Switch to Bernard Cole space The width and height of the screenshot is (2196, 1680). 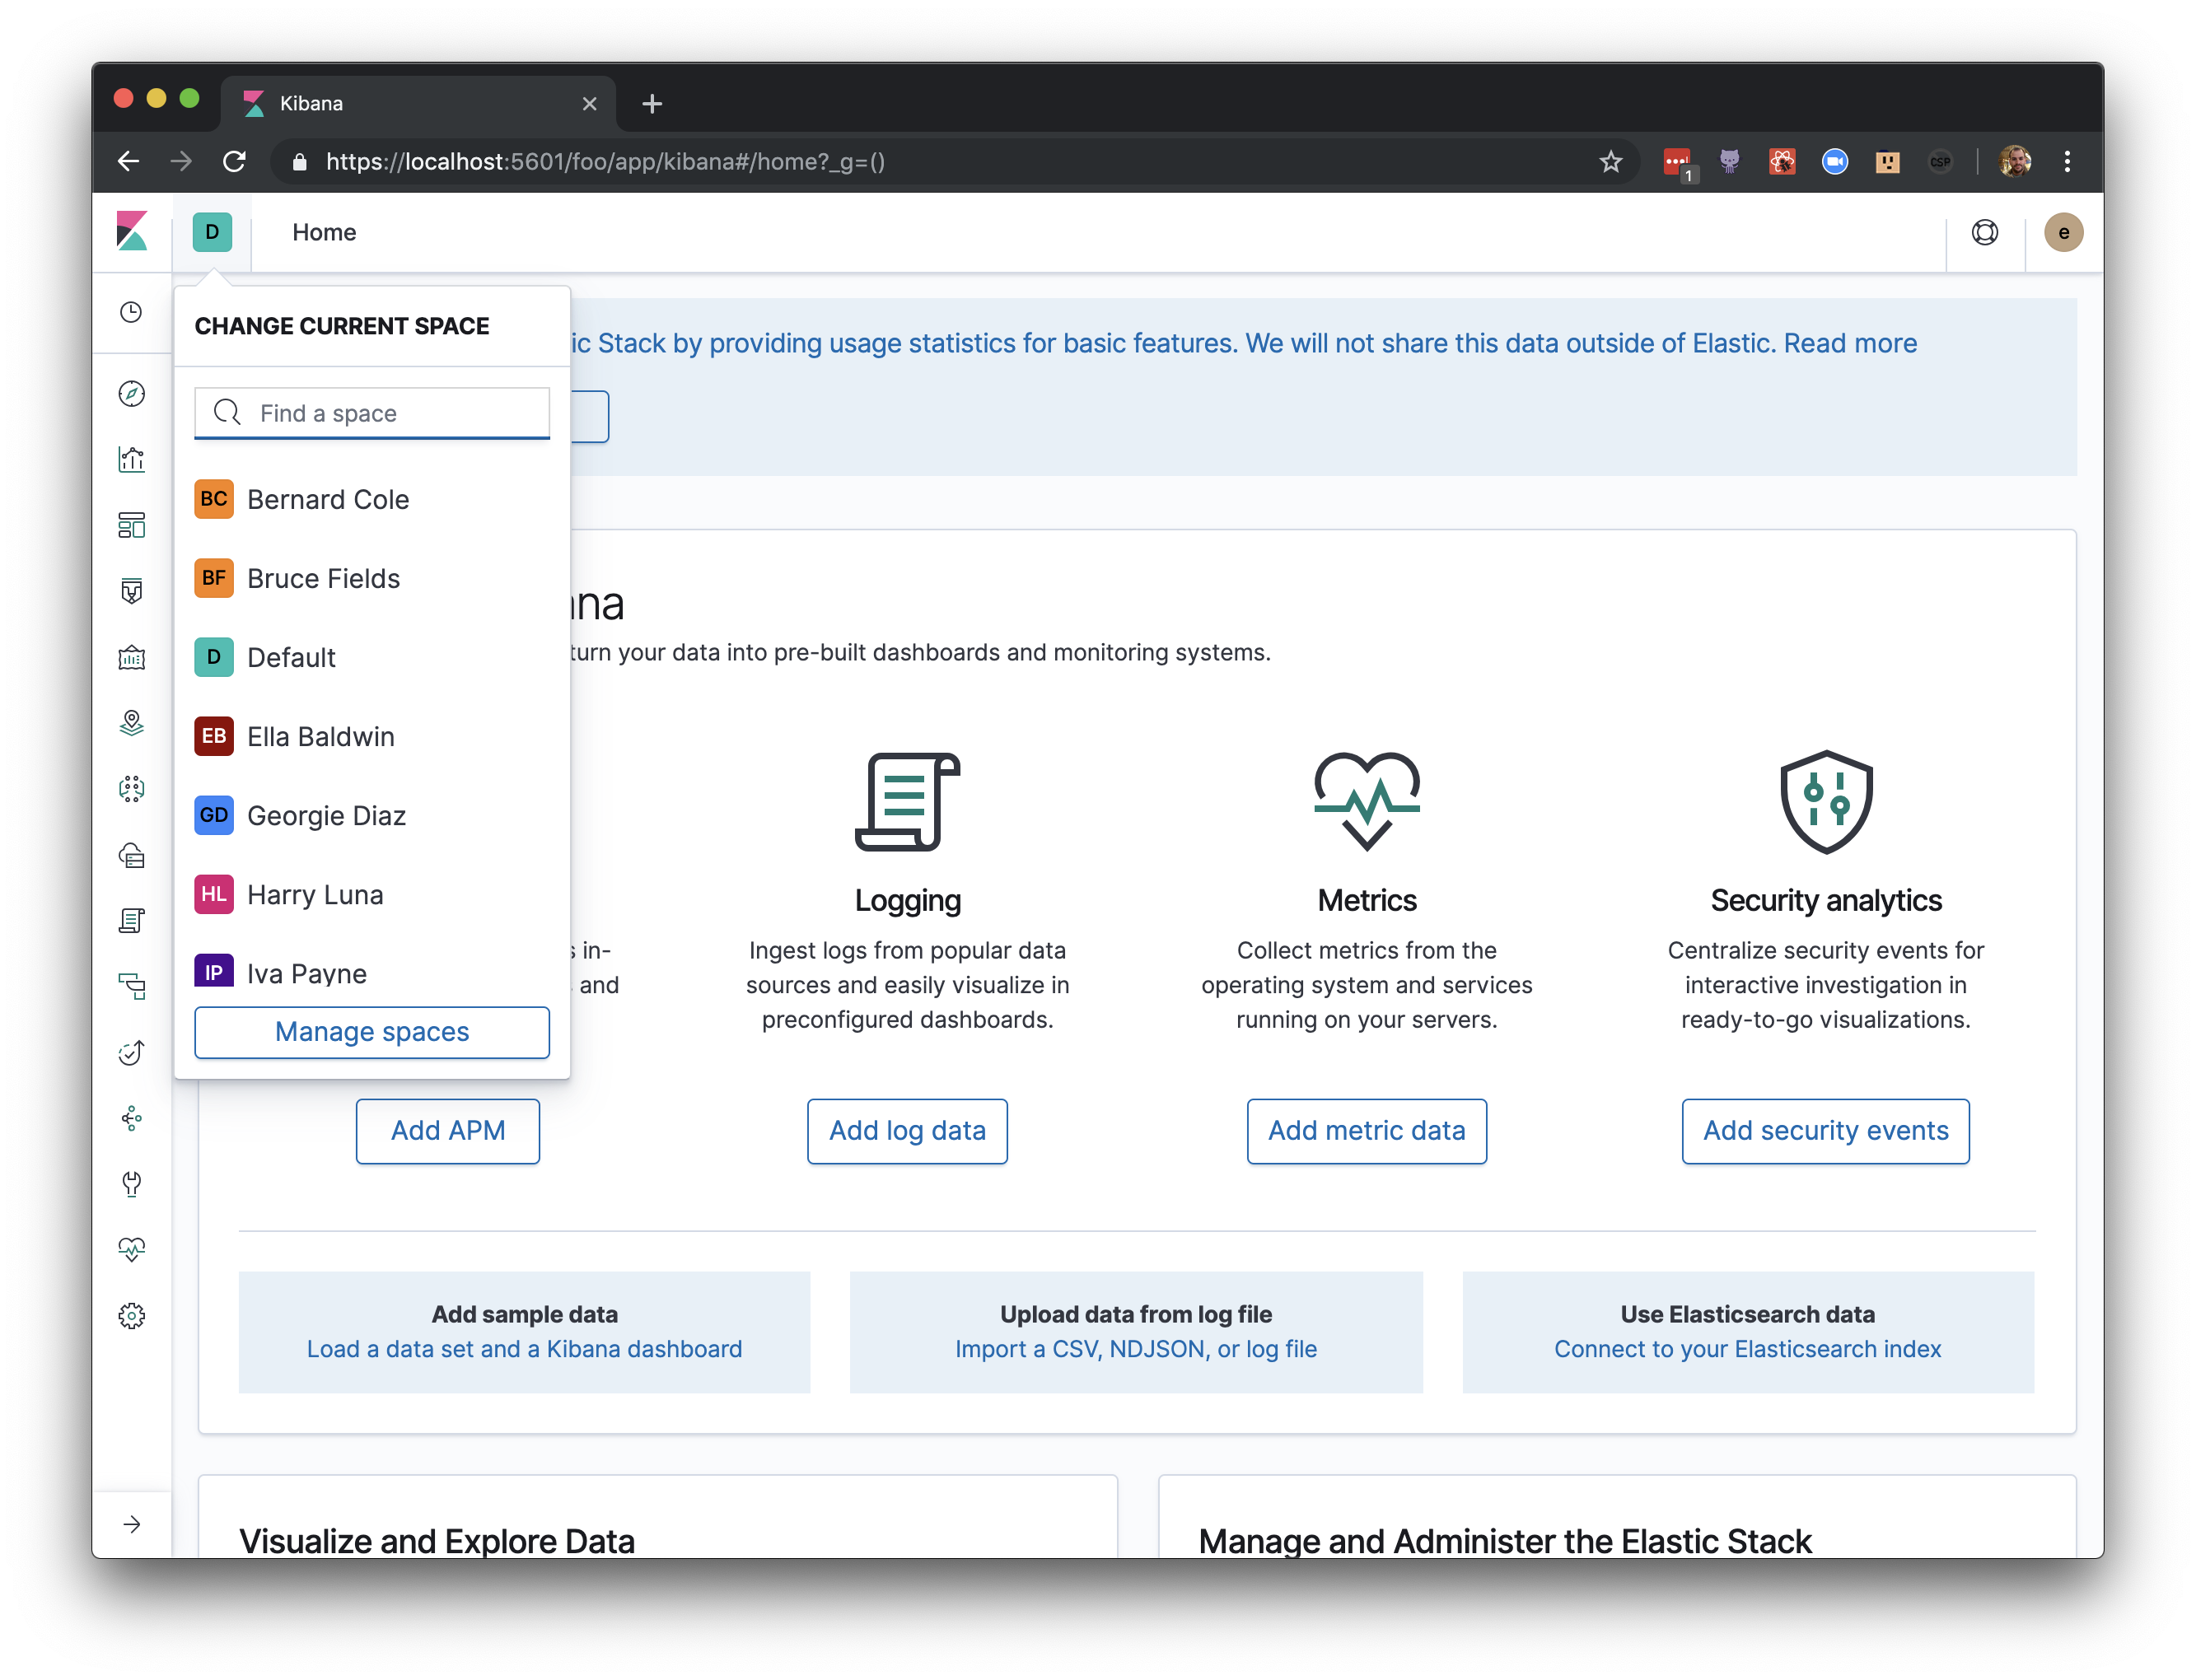click(372, 499)
